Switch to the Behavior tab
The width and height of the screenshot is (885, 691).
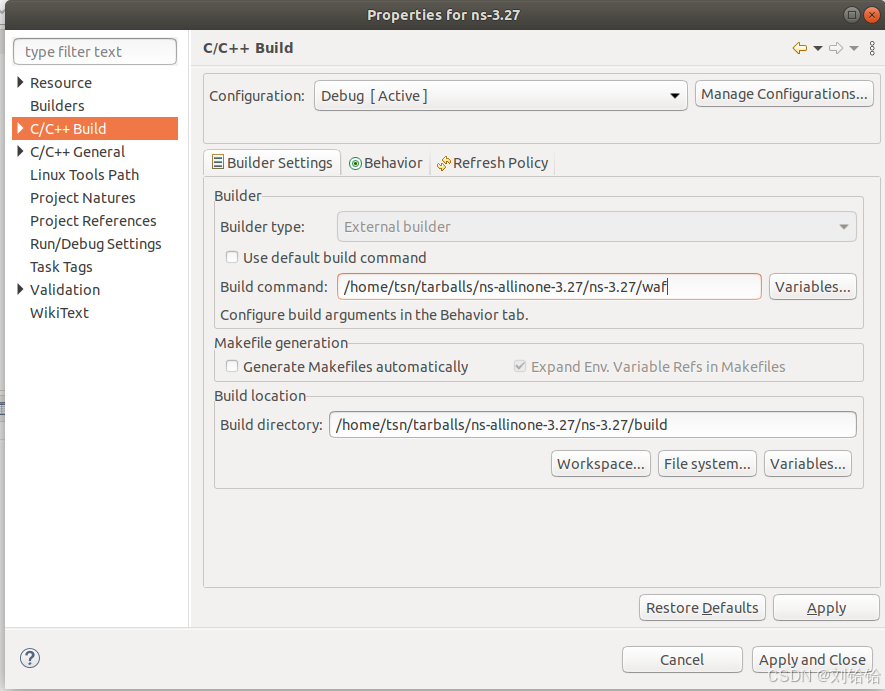(385, 162)
